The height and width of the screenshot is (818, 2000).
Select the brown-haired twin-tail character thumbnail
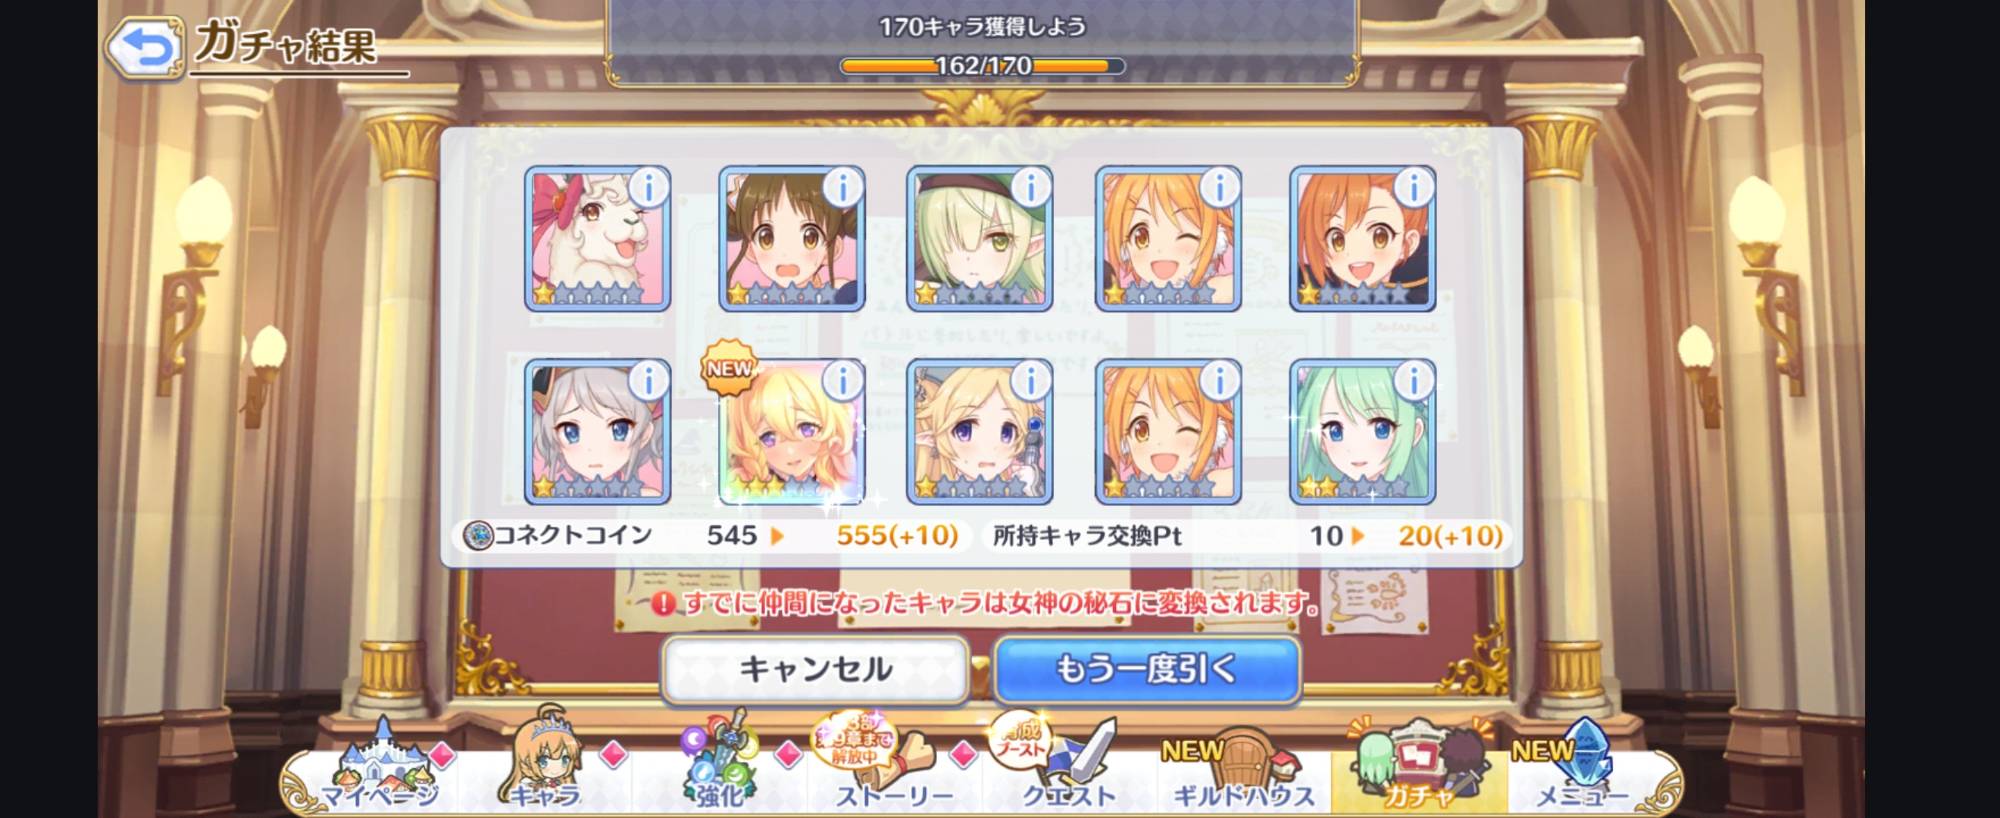pos(791,239)
